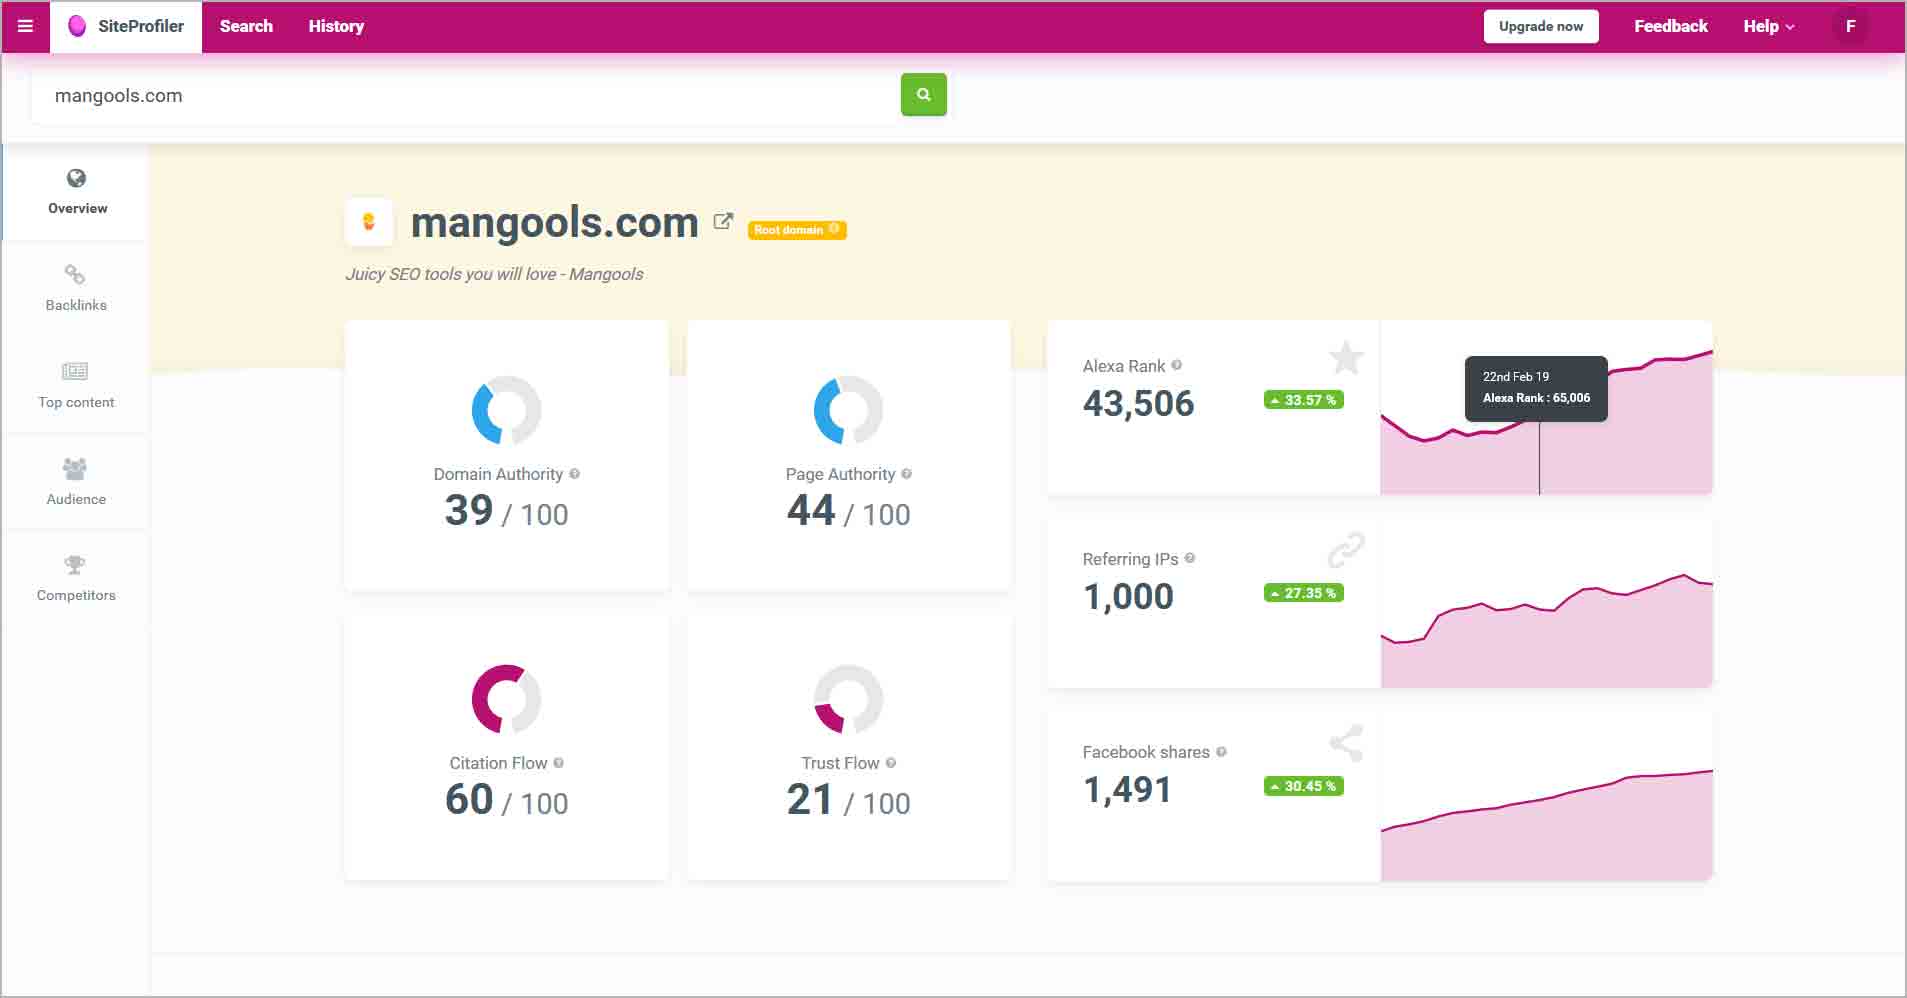
Task: Open Competitors section in the sidebar
Action: click(76, 579)
